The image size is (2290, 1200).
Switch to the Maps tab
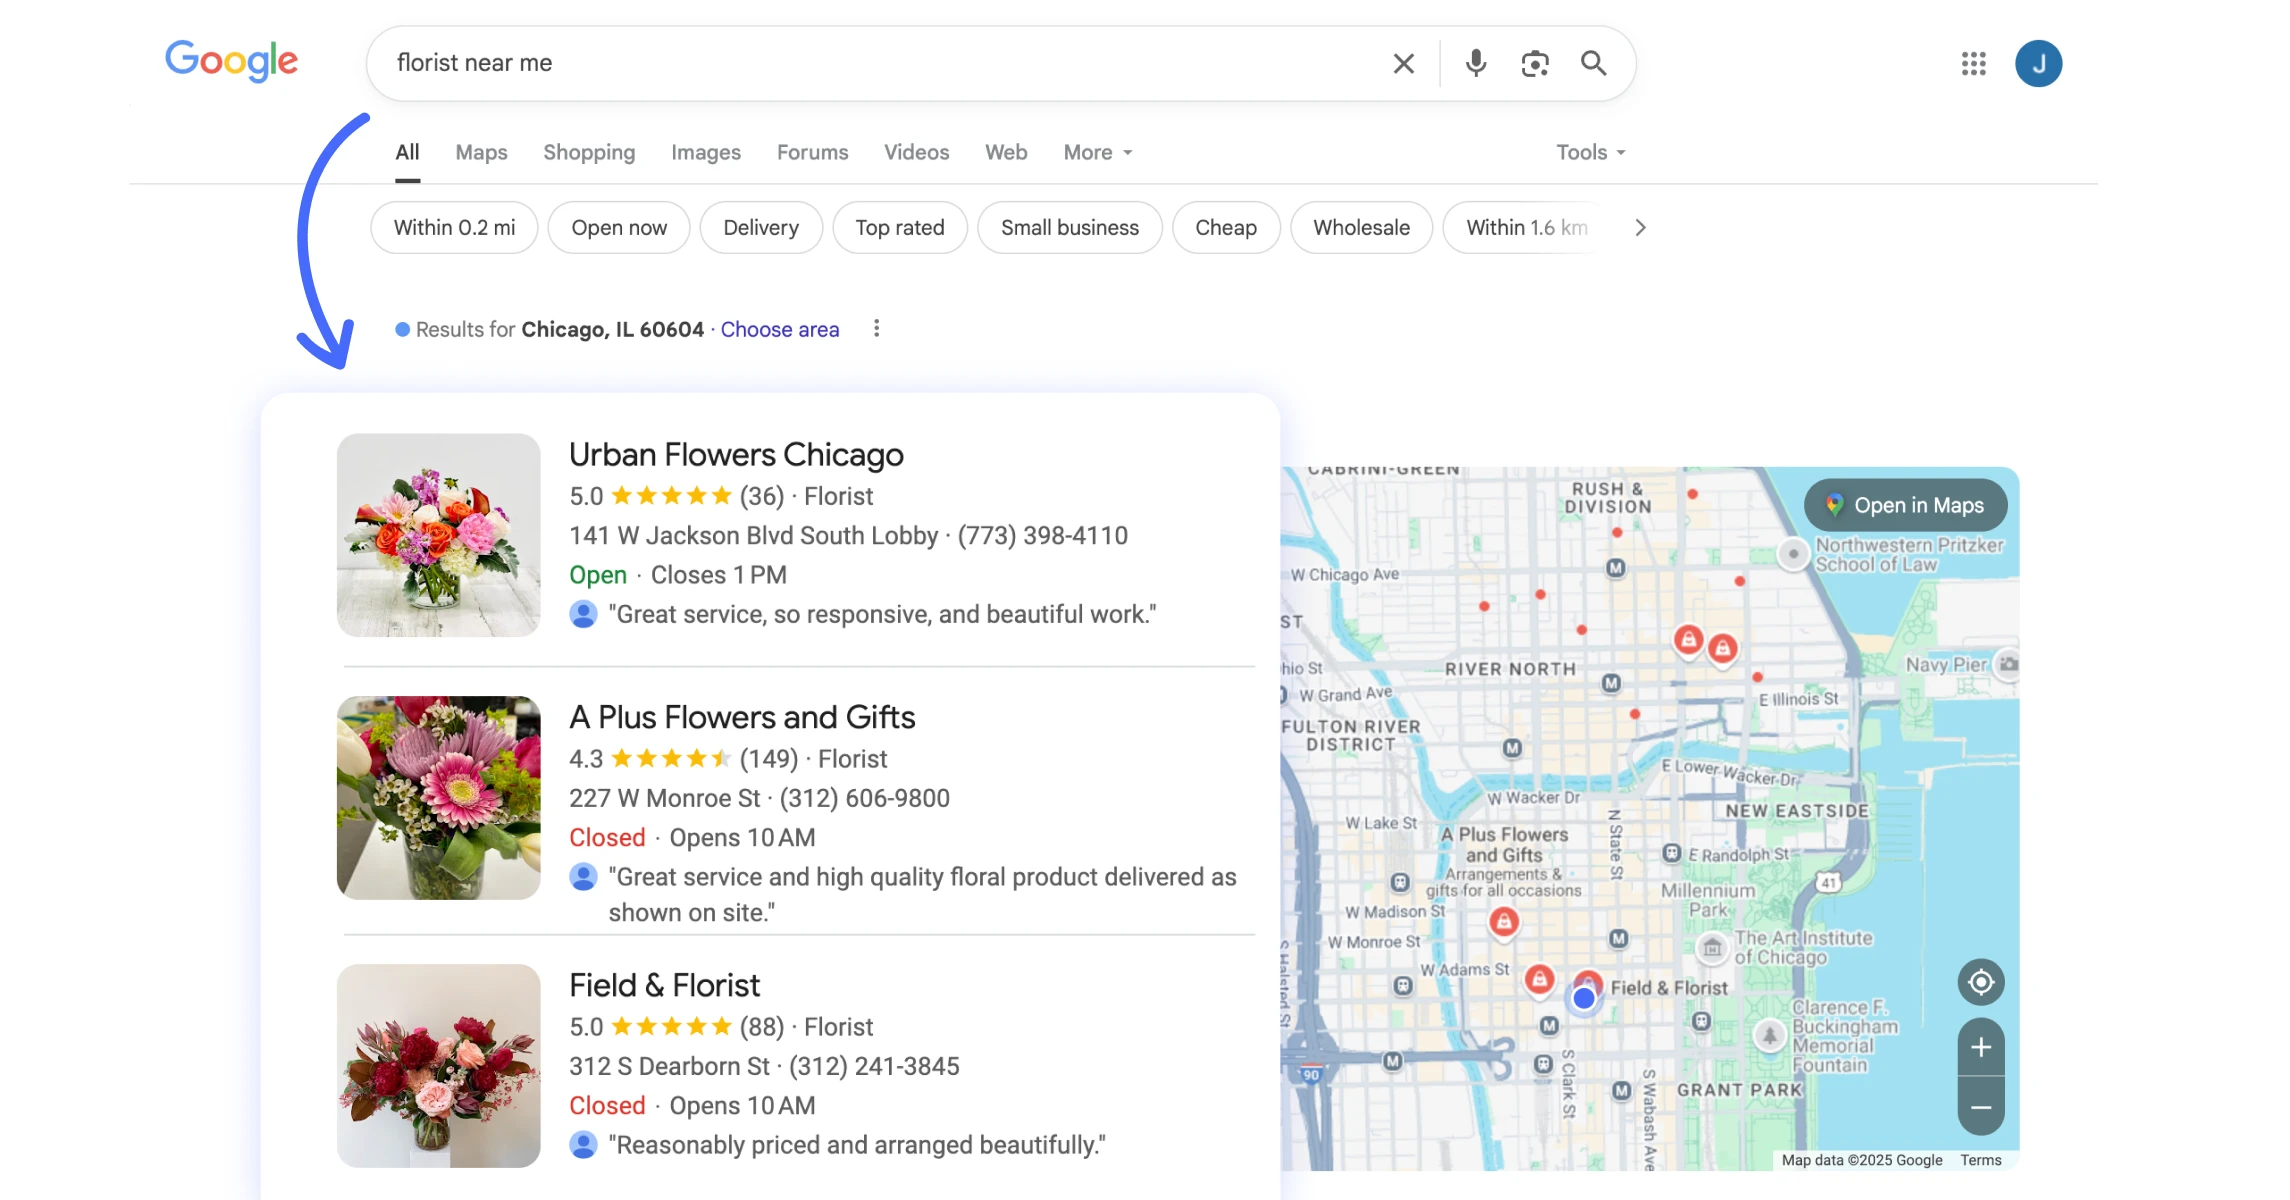point(481,152)
